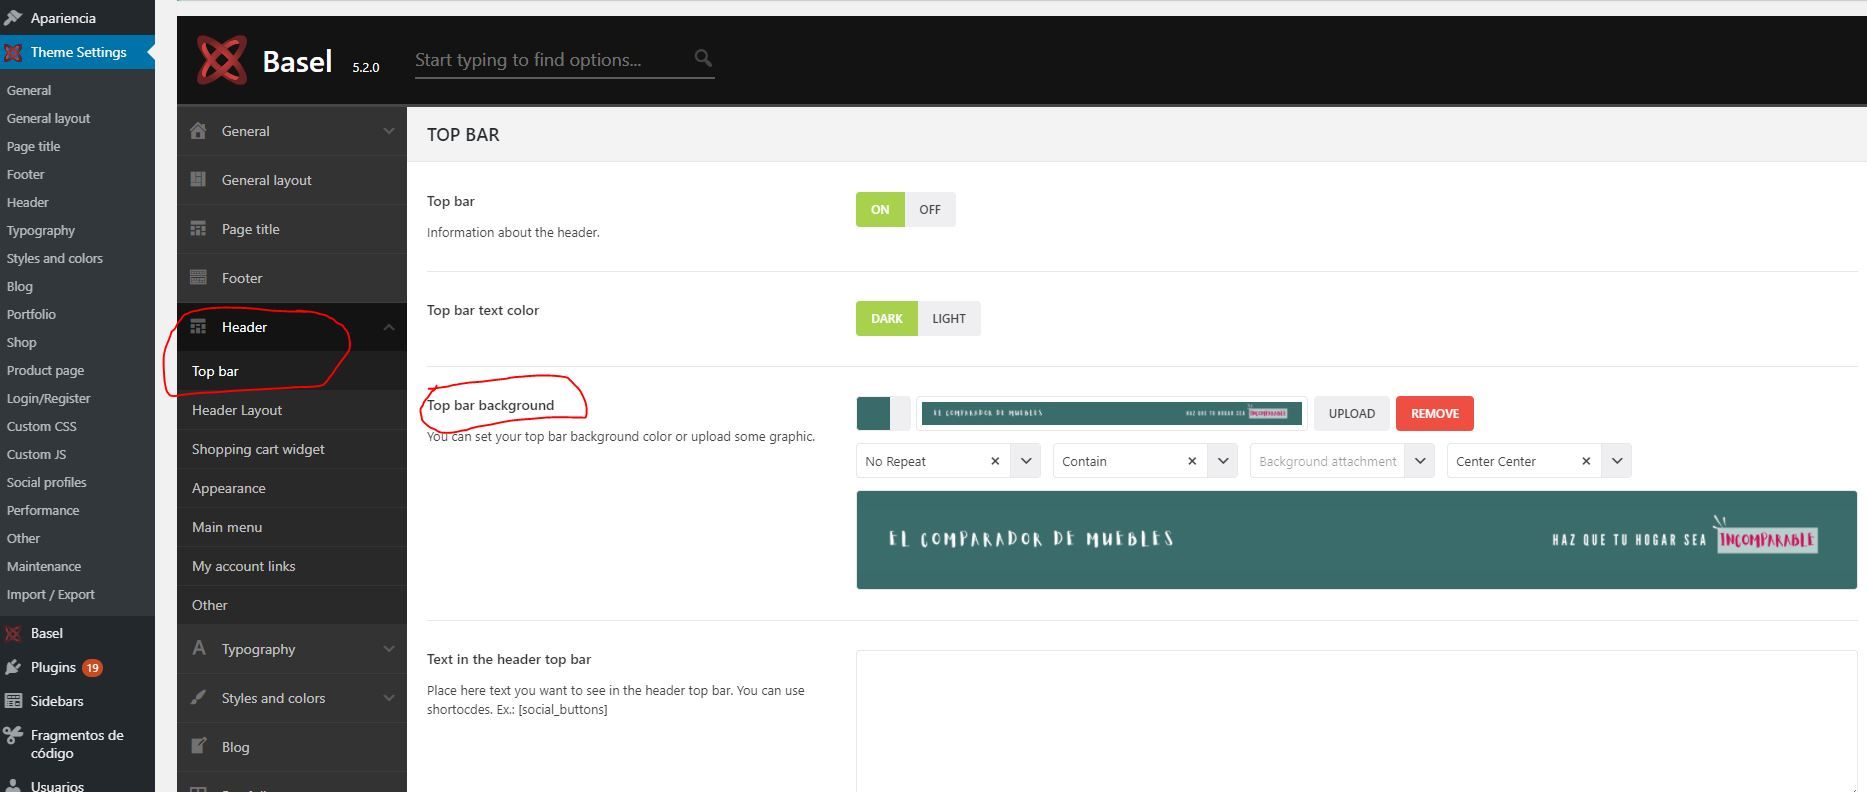The image size is (1867, 792).
Task: Open the background repeat dropdown
Action: click(x=1025, y=461)
